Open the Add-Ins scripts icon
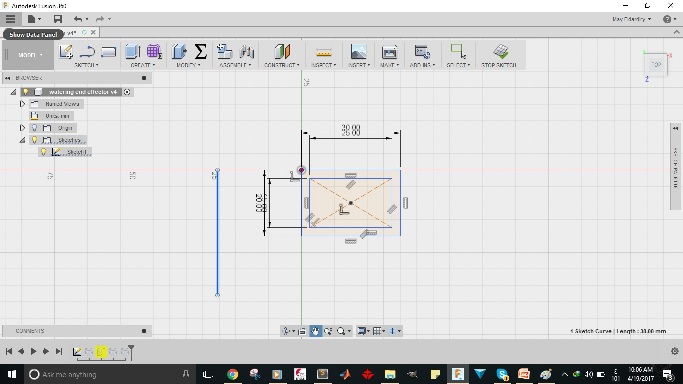This screenshot has width=683, height=384. click(x=422, y=52)
